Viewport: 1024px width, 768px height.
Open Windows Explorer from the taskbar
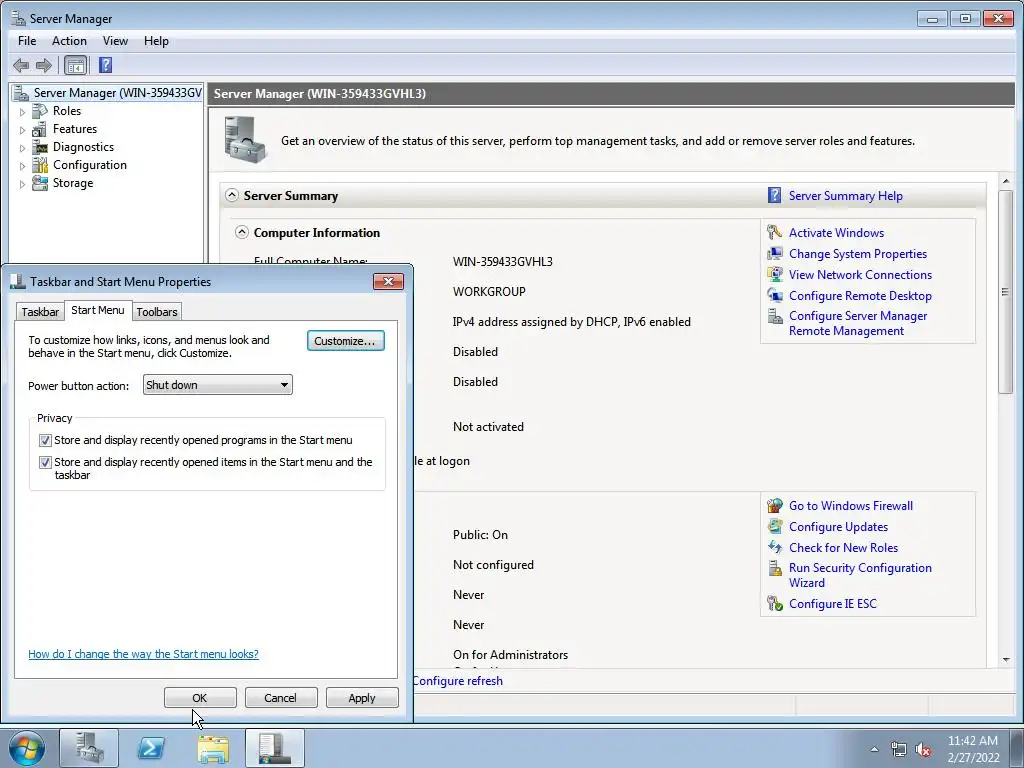point(213,748)
